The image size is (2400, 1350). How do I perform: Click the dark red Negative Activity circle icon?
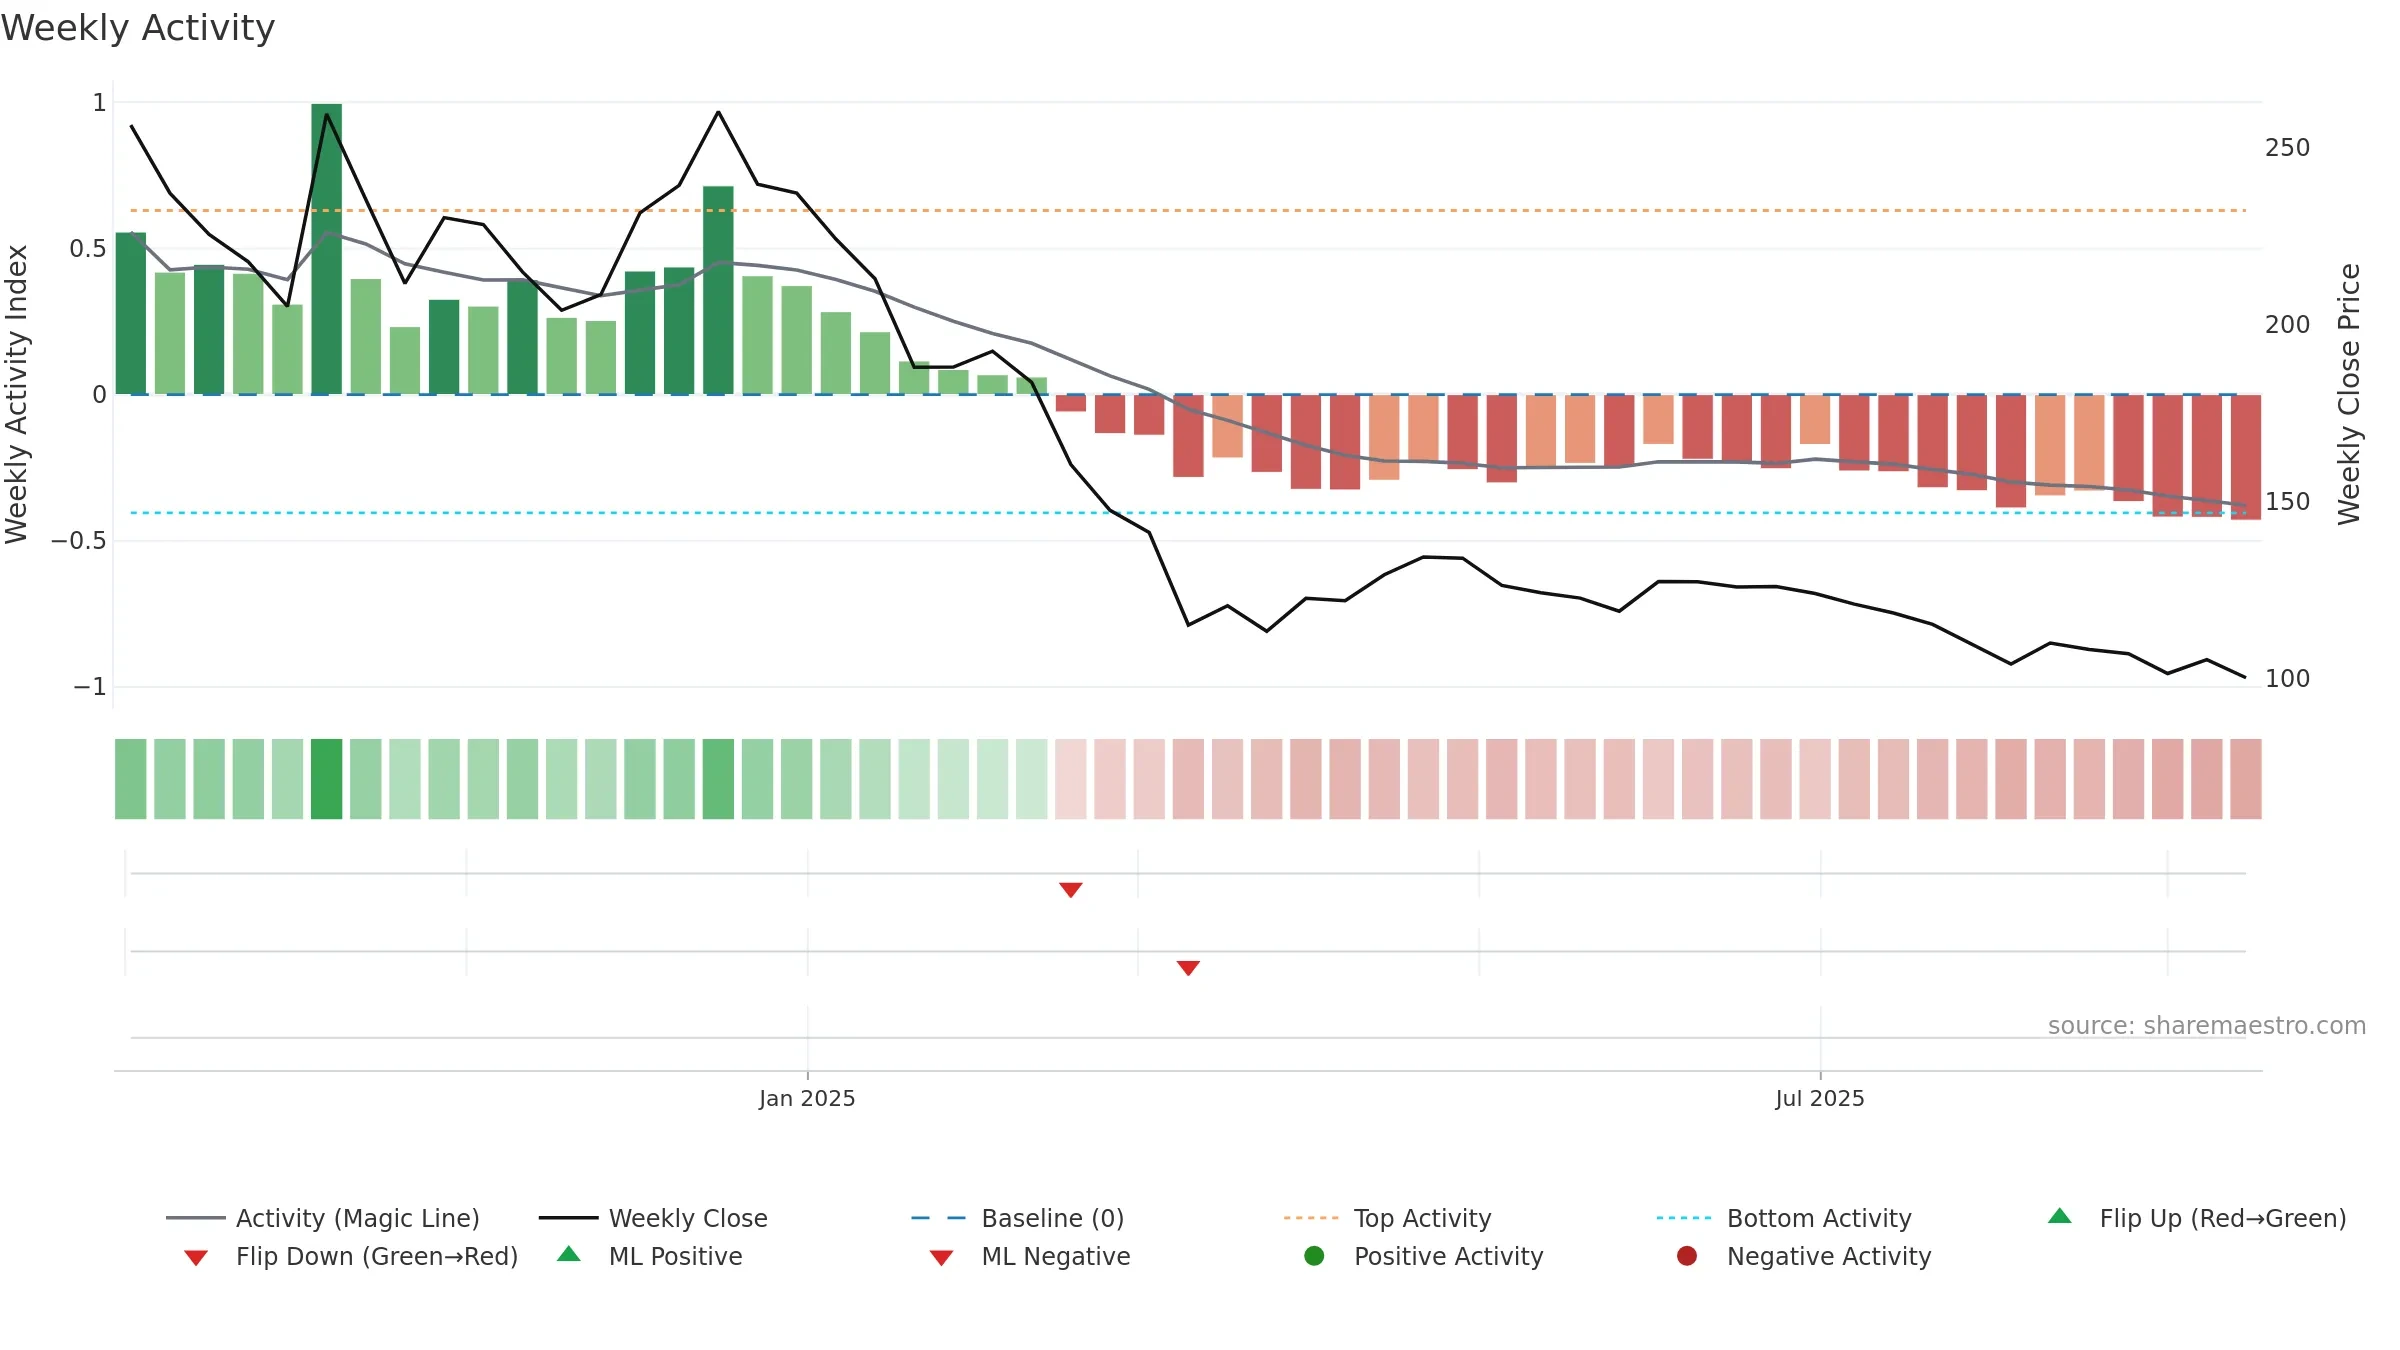coord(1687,1256)
